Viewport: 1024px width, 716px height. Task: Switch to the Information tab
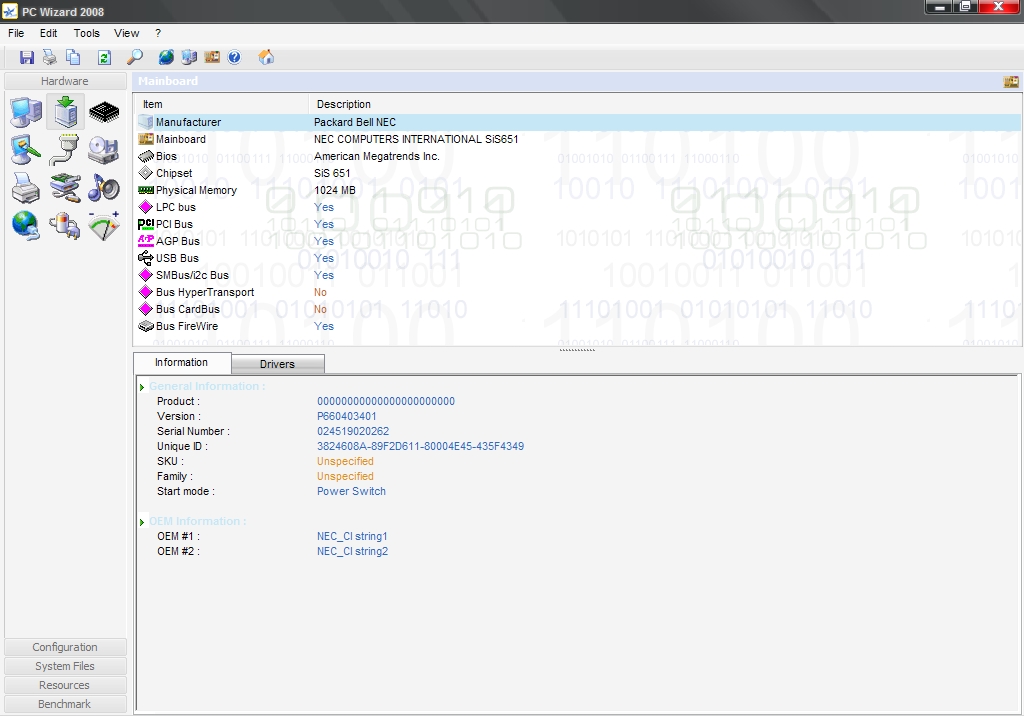tap(182, 363)
